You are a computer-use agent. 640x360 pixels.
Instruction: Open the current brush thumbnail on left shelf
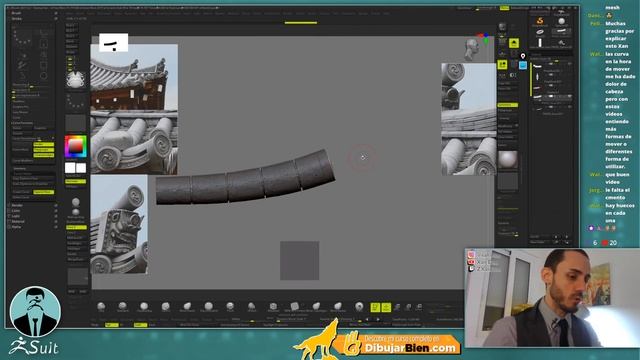76,79
